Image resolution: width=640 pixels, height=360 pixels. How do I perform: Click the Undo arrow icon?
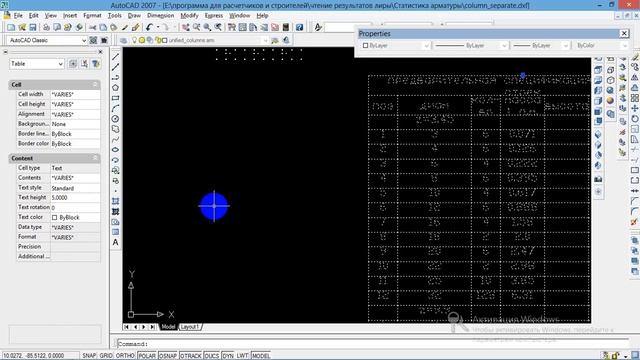[x=149, y=27]
